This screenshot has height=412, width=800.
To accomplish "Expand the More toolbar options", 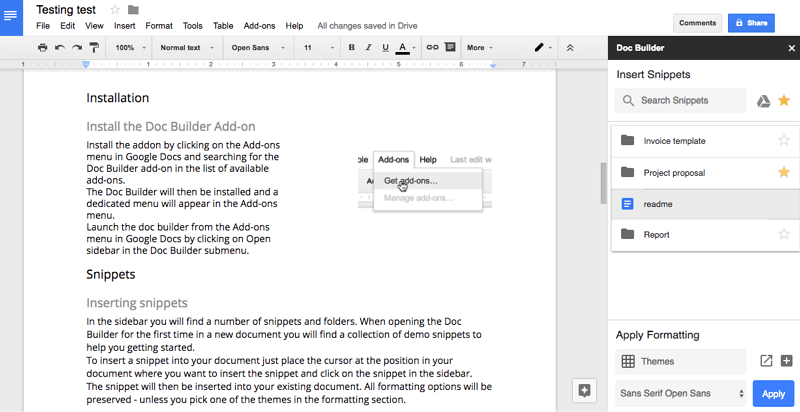I will [x=480, y=47].
